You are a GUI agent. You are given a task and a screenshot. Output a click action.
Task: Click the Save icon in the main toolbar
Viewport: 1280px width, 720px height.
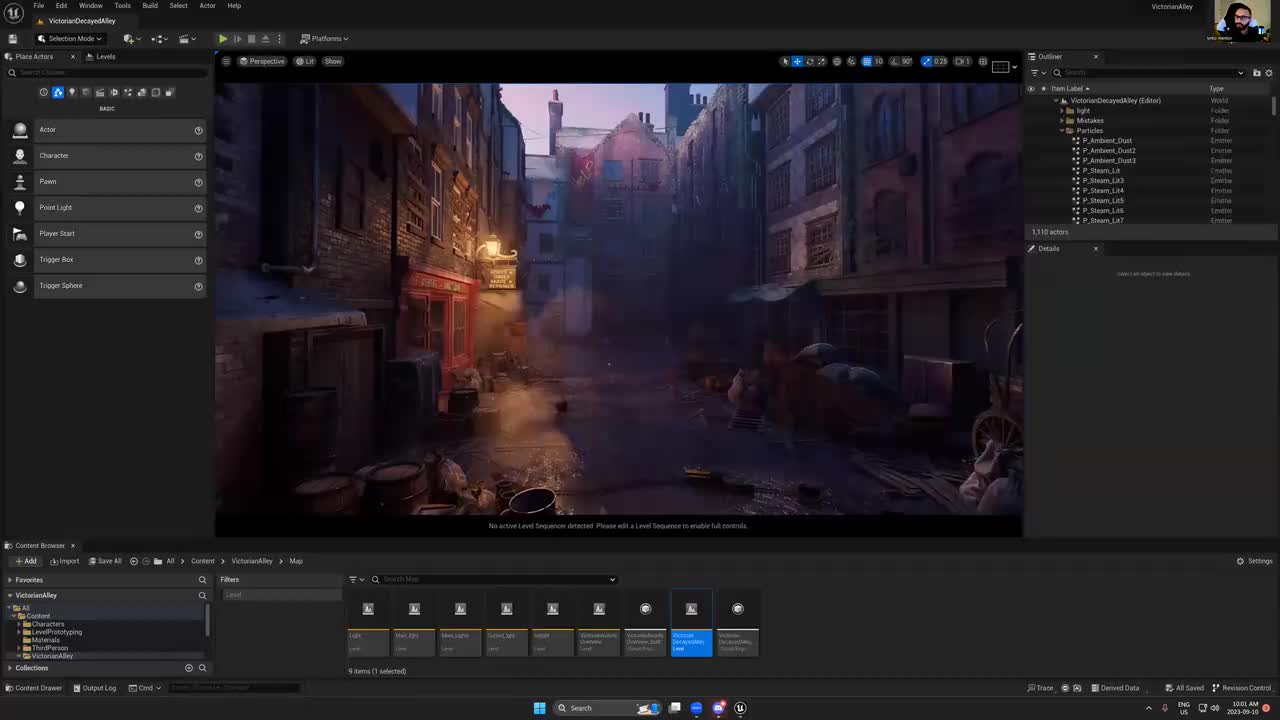[x=12, y=39]
